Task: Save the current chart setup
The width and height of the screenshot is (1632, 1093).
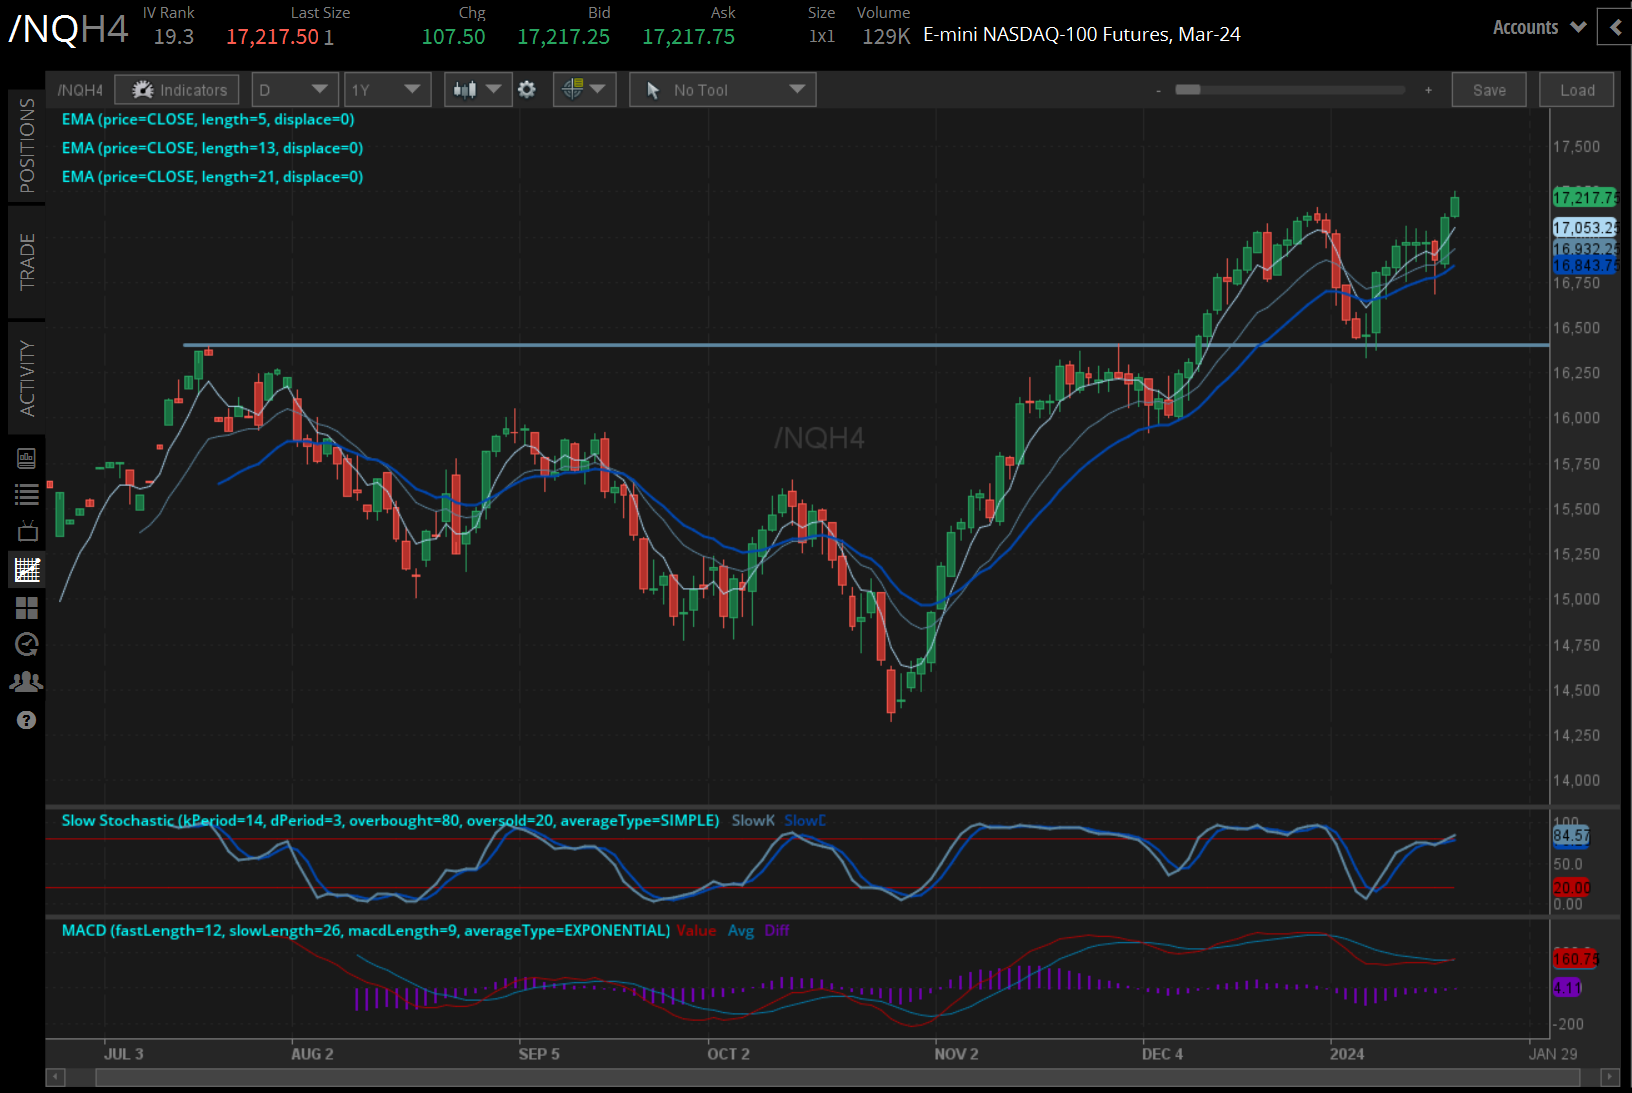Action: click(x=1489, y=90)
